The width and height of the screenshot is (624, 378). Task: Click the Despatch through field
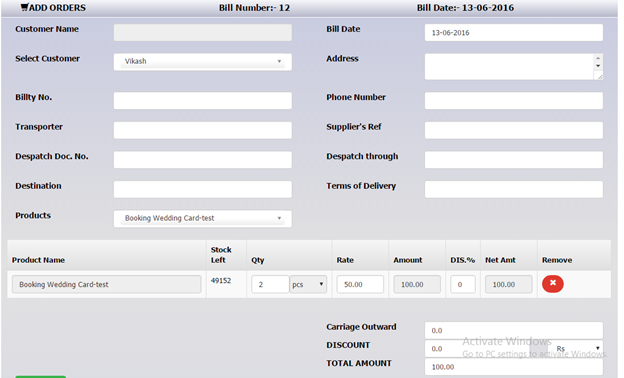coord(513,160)
